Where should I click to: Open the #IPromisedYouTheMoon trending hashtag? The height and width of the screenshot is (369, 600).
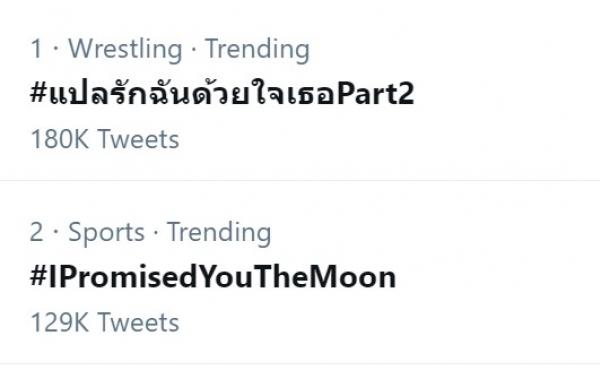click(213, 277)
